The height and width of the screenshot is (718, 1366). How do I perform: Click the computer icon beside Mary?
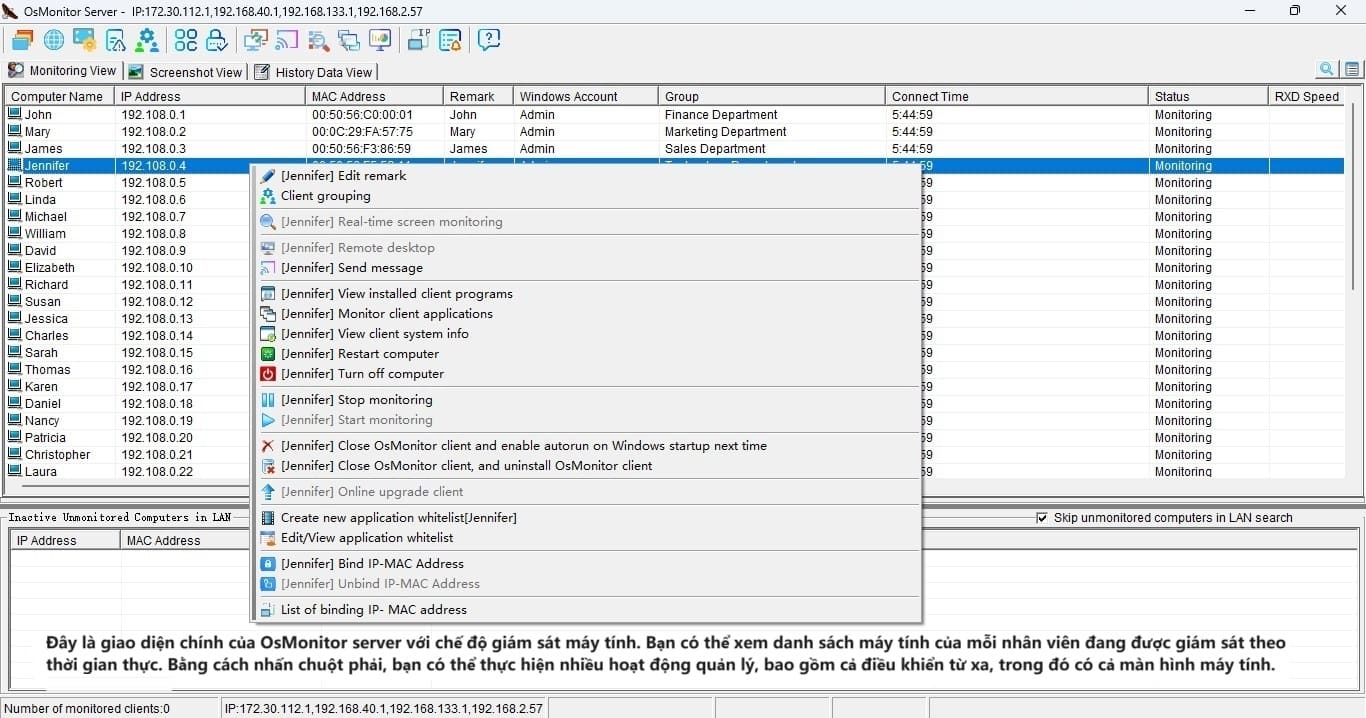(15, 131)
